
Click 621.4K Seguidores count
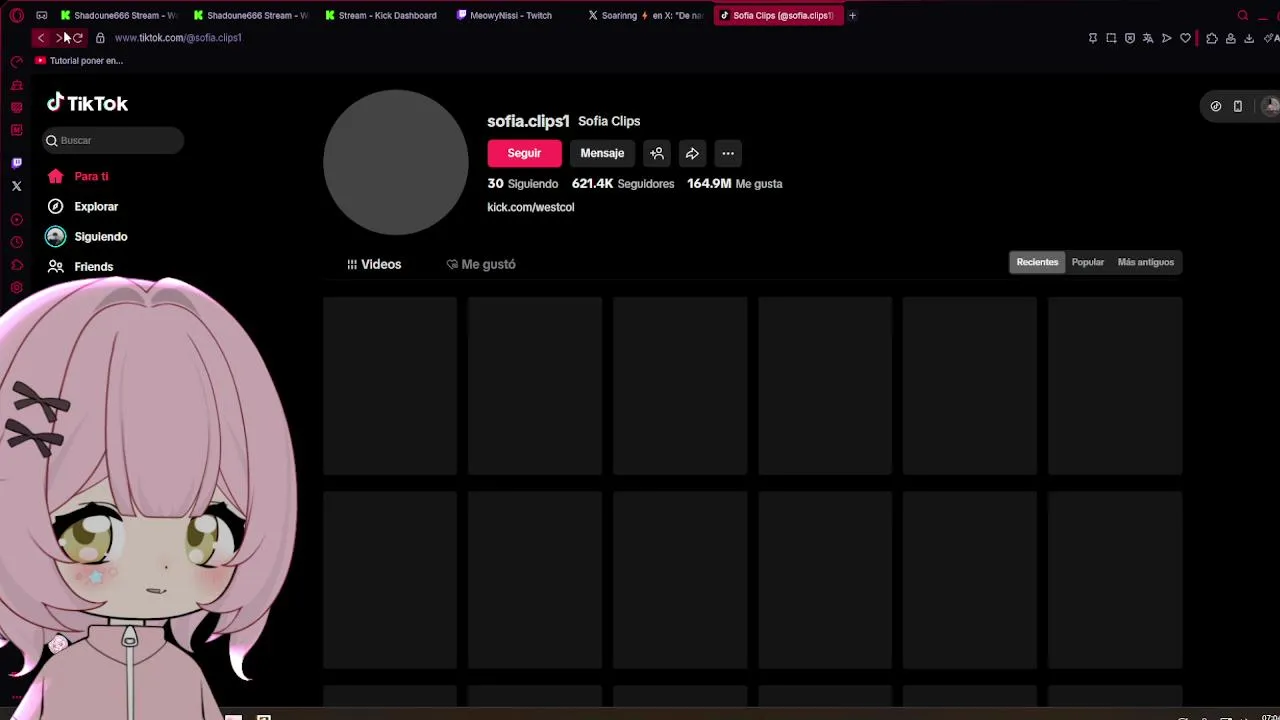coord(623,184)
